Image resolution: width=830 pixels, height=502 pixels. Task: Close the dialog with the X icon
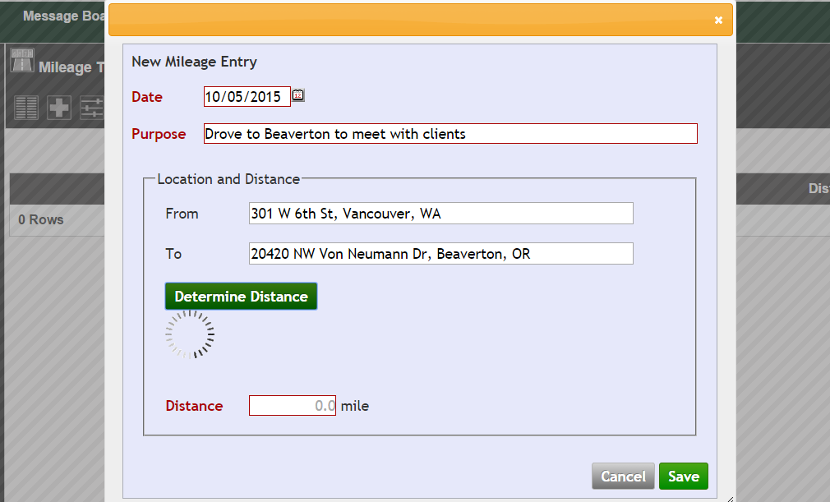718,20
